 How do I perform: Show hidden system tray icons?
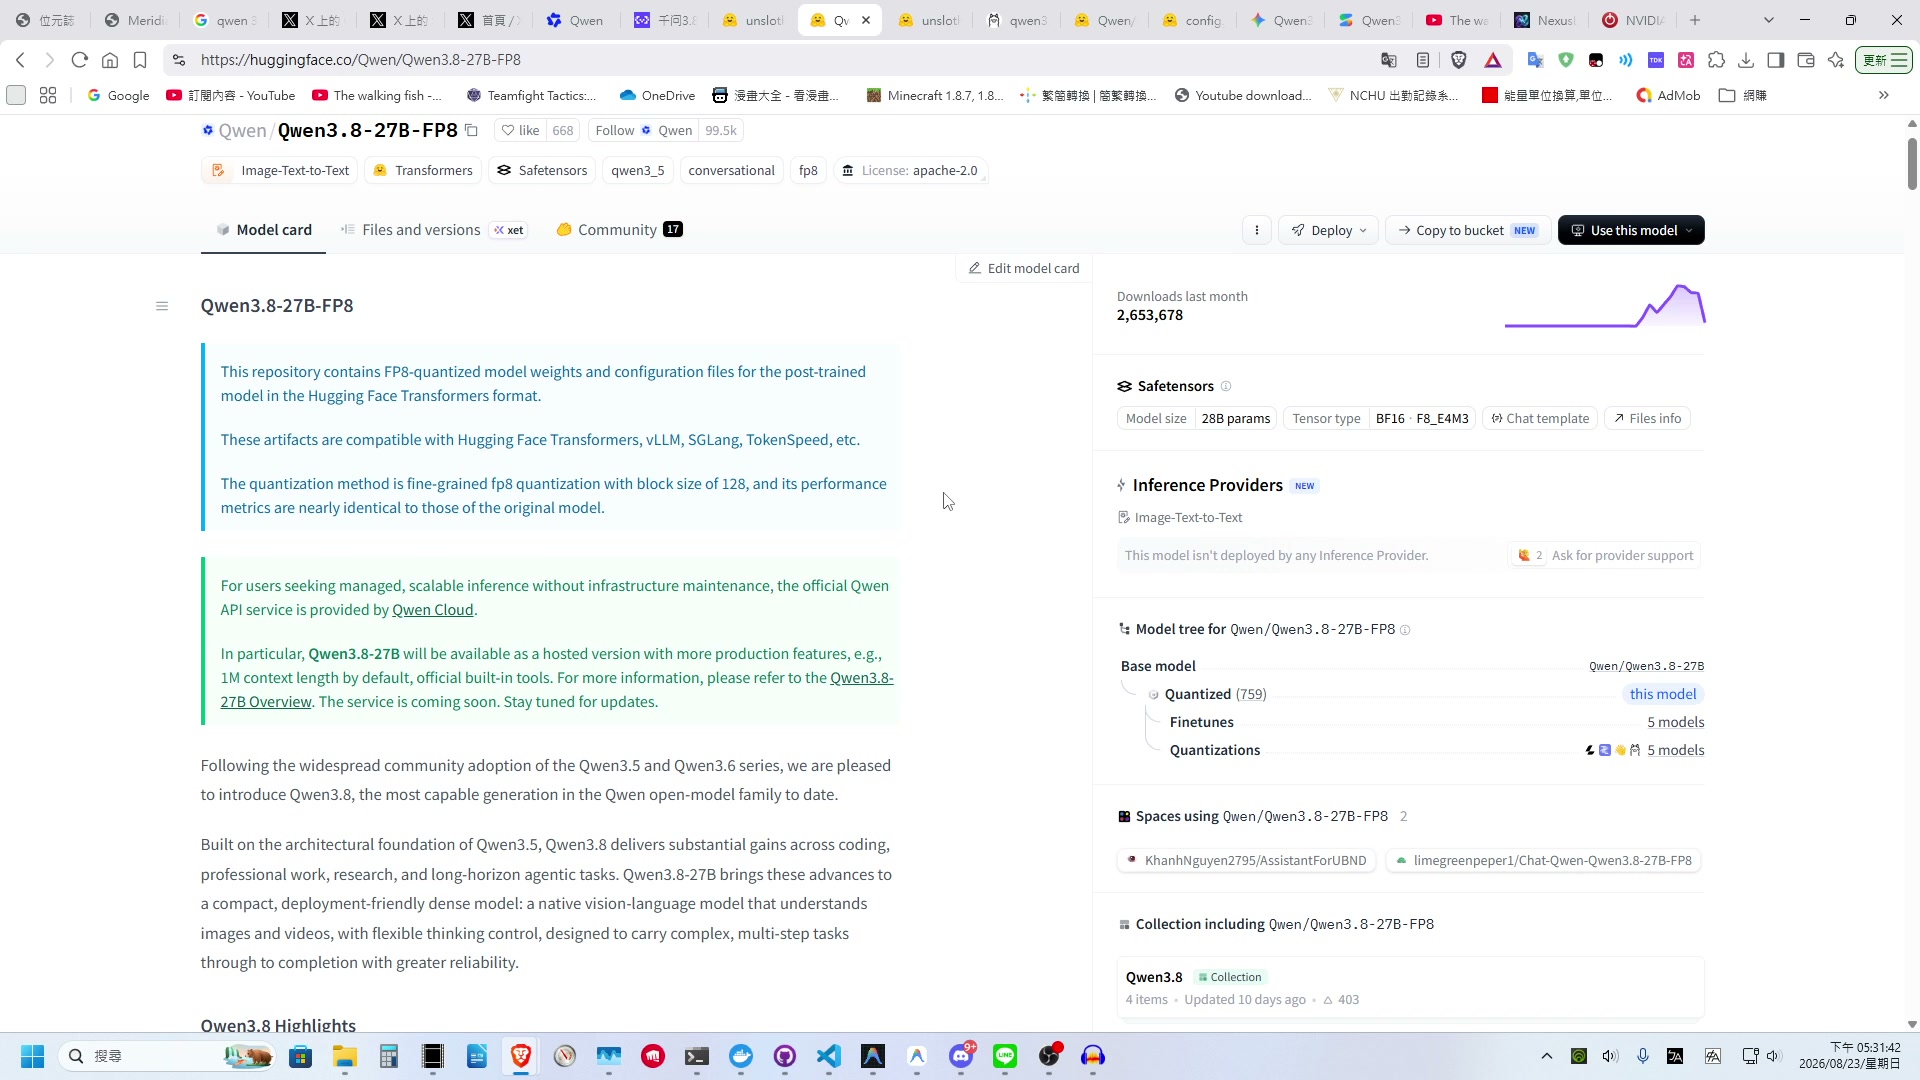coord(1547,1056)
